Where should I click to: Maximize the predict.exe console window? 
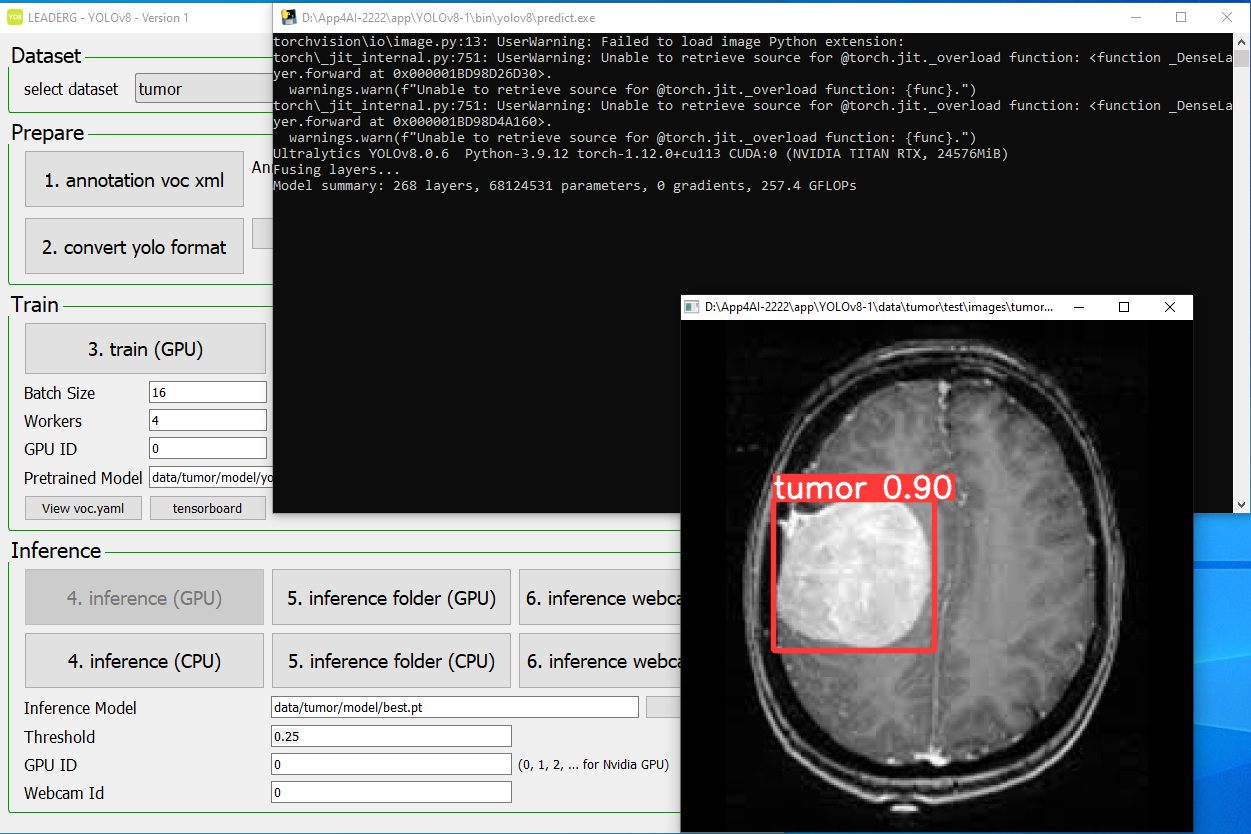coord(1181,17)
